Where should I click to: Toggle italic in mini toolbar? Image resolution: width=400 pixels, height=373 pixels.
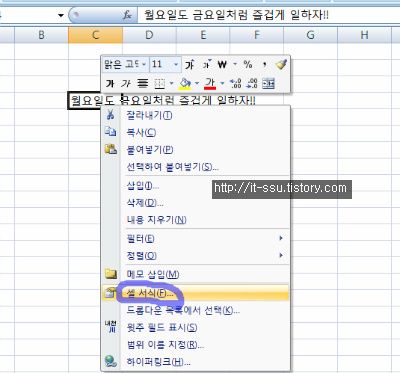(x=126, y=83)
